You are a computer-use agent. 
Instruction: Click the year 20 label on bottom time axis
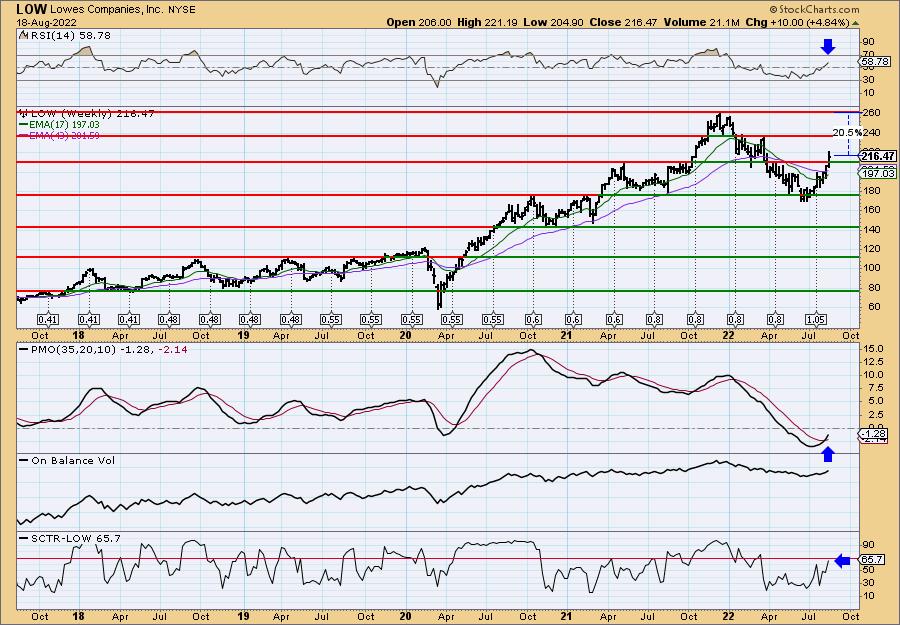point(405,616)
